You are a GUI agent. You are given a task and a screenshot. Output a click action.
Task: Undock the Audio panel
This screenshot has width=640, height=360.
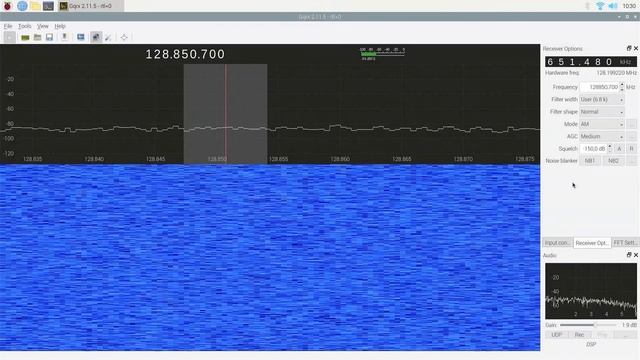pyautogui.click(x=629, y=255)
